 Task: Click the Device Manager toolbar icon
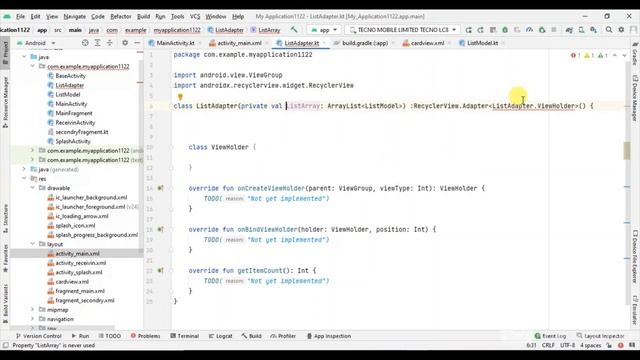pos(581,30)
